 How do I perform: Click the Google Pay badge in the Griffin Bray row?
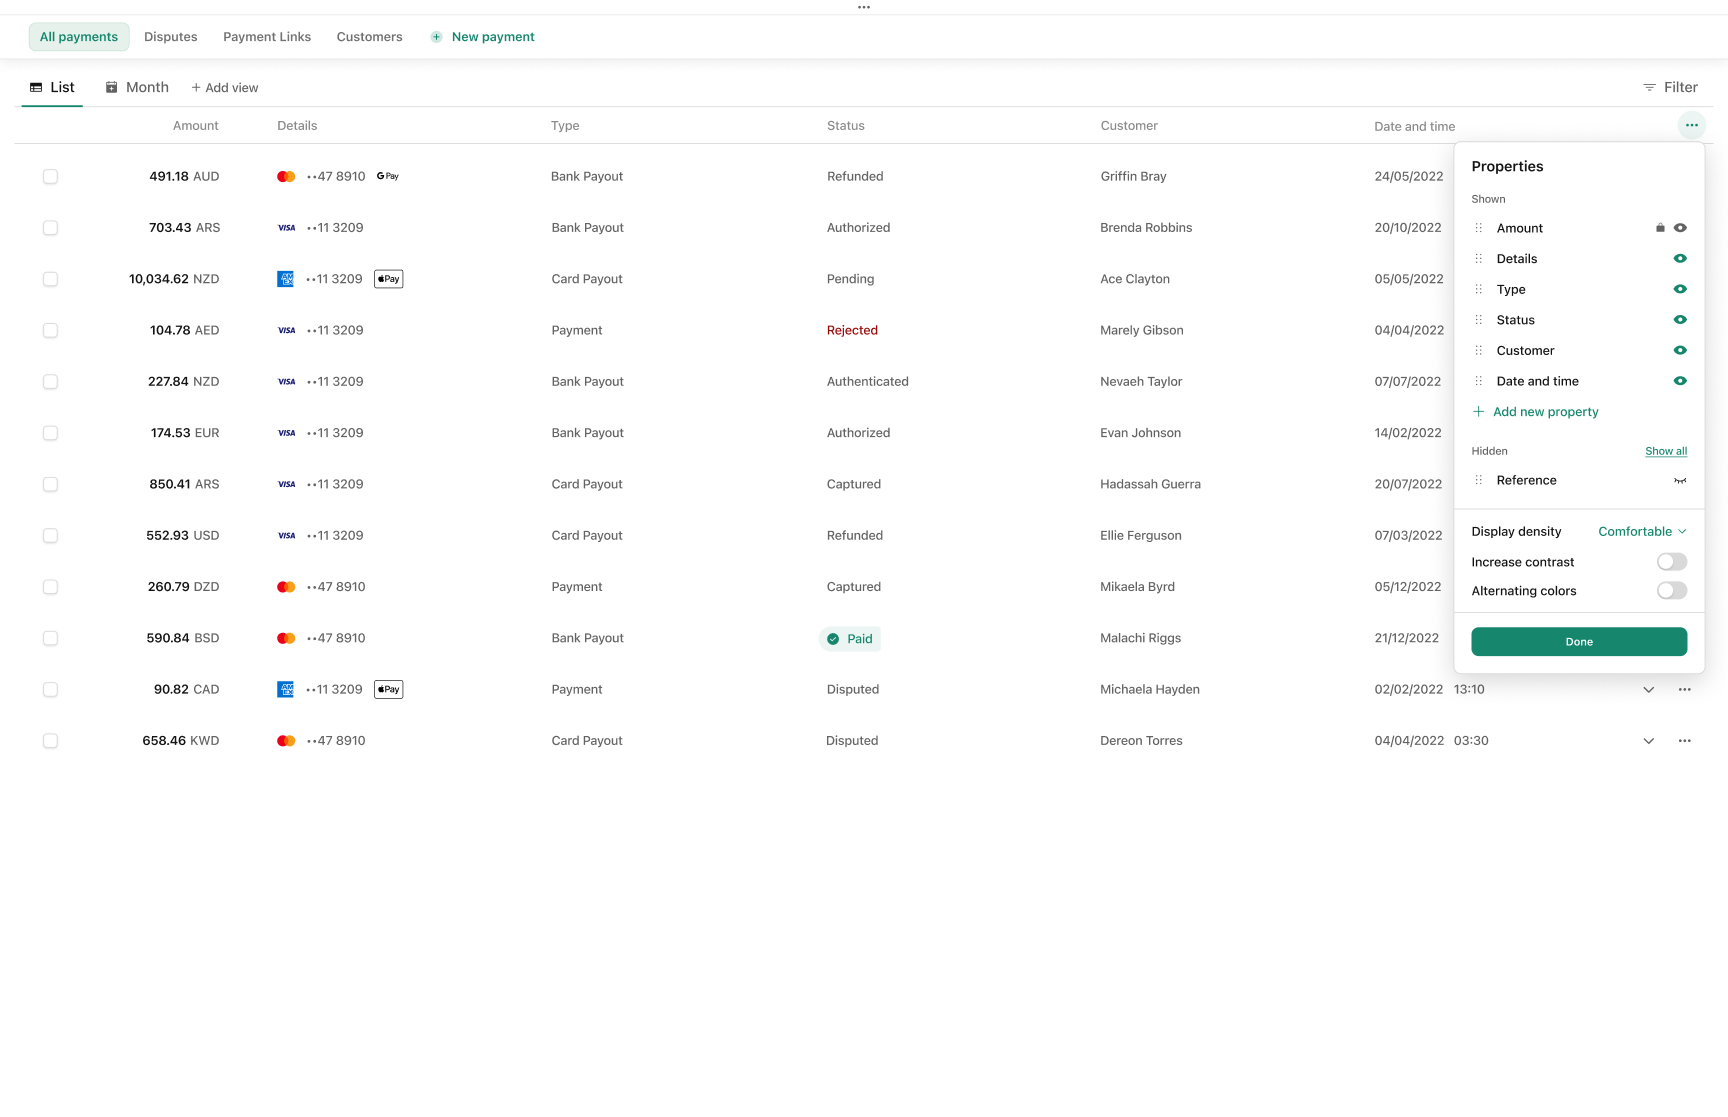pos(388,176)
